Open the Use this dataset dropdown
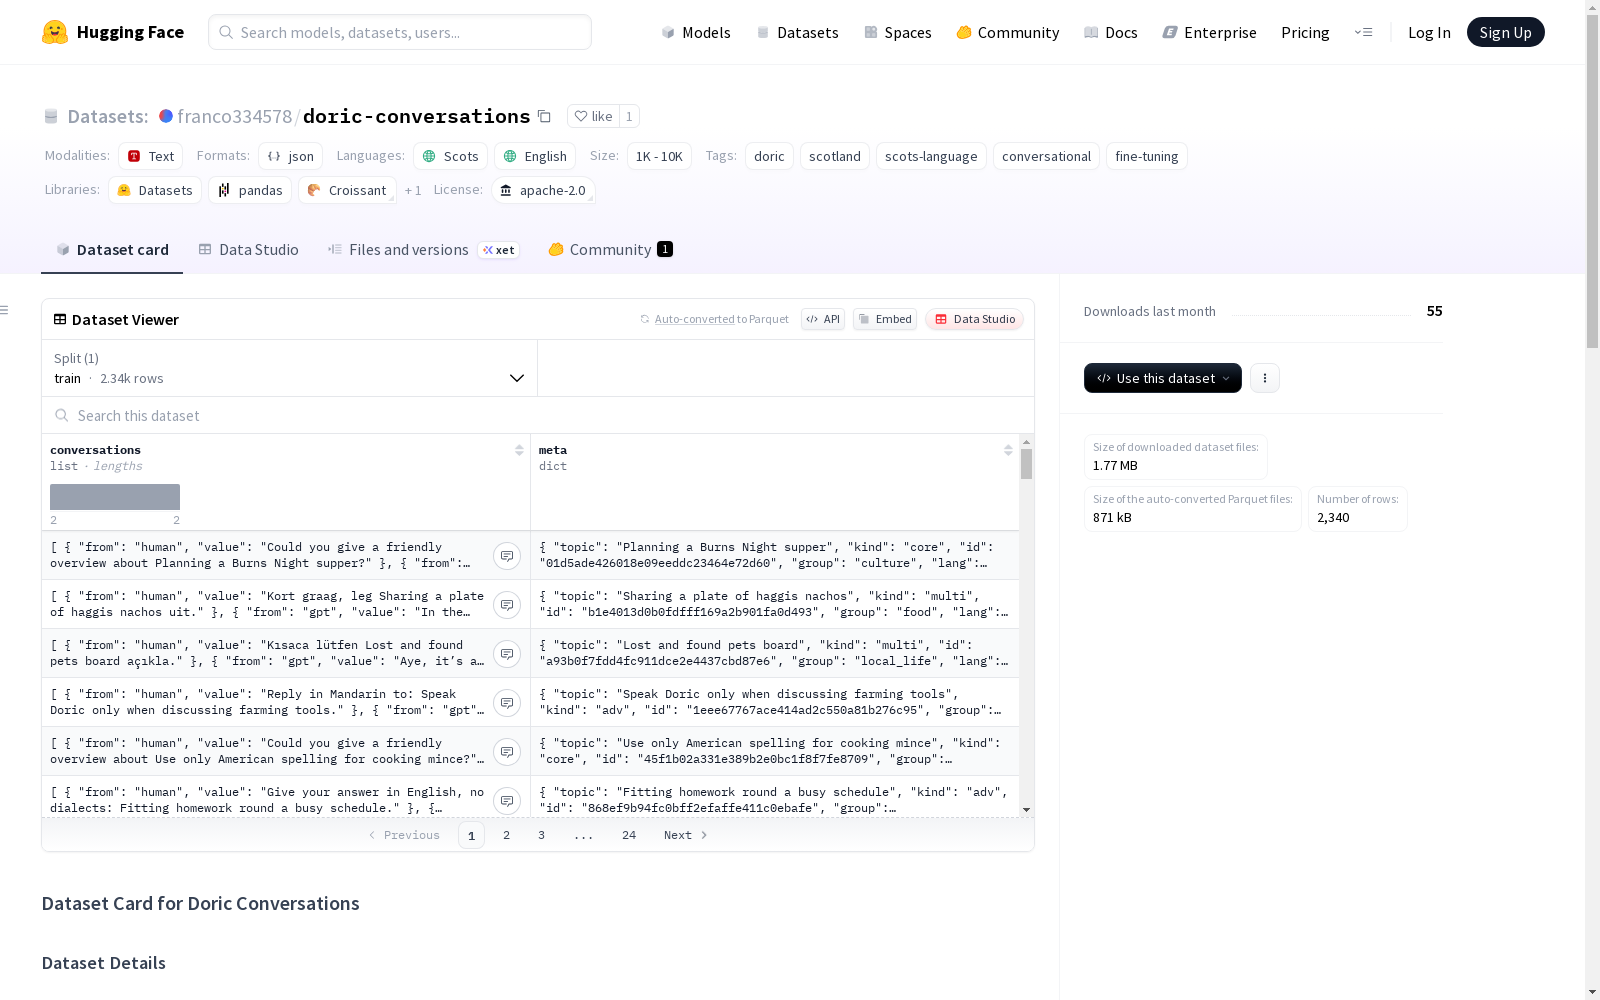This screenshot has height=1000, width=1600. click(x=1163, y=378)
